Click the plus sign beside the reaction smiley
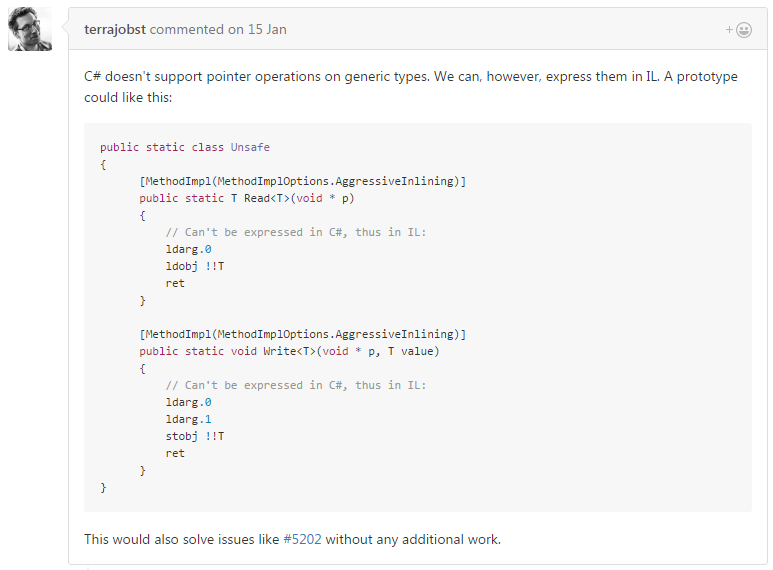This screenshot has height=570, width=773. pos(729,30)
